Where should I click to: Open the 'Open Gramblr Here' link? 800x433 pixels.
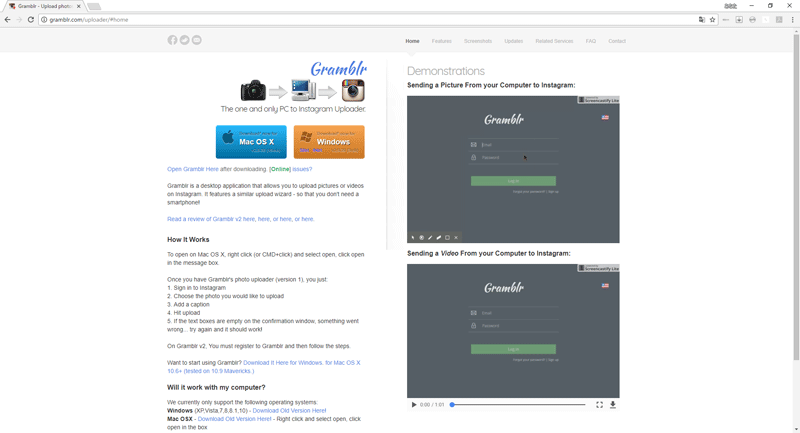[x=193, y=169]
